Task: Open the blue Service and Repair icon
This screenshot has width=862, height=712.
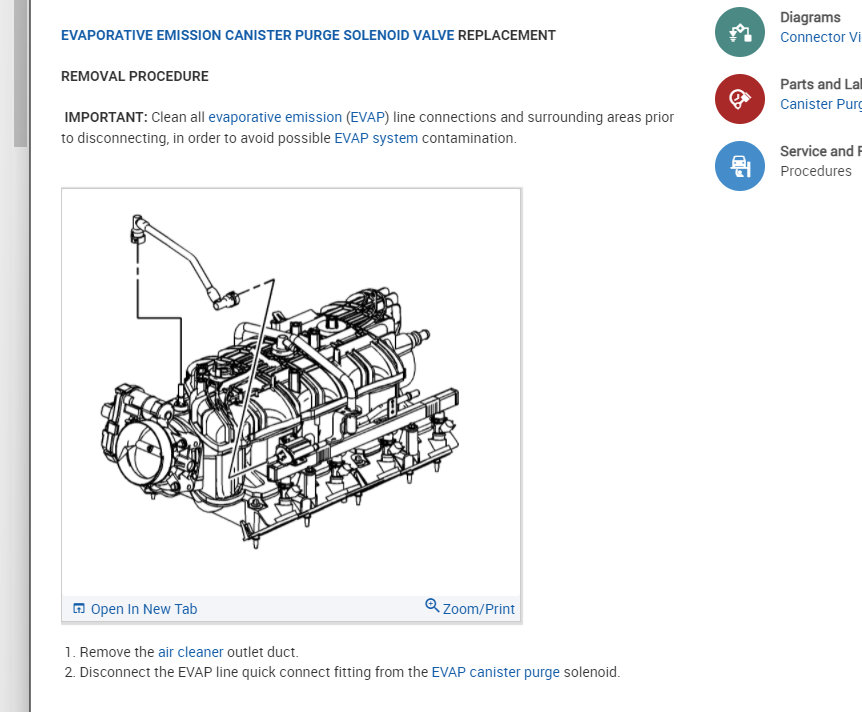Action: [x=739, y=166]
